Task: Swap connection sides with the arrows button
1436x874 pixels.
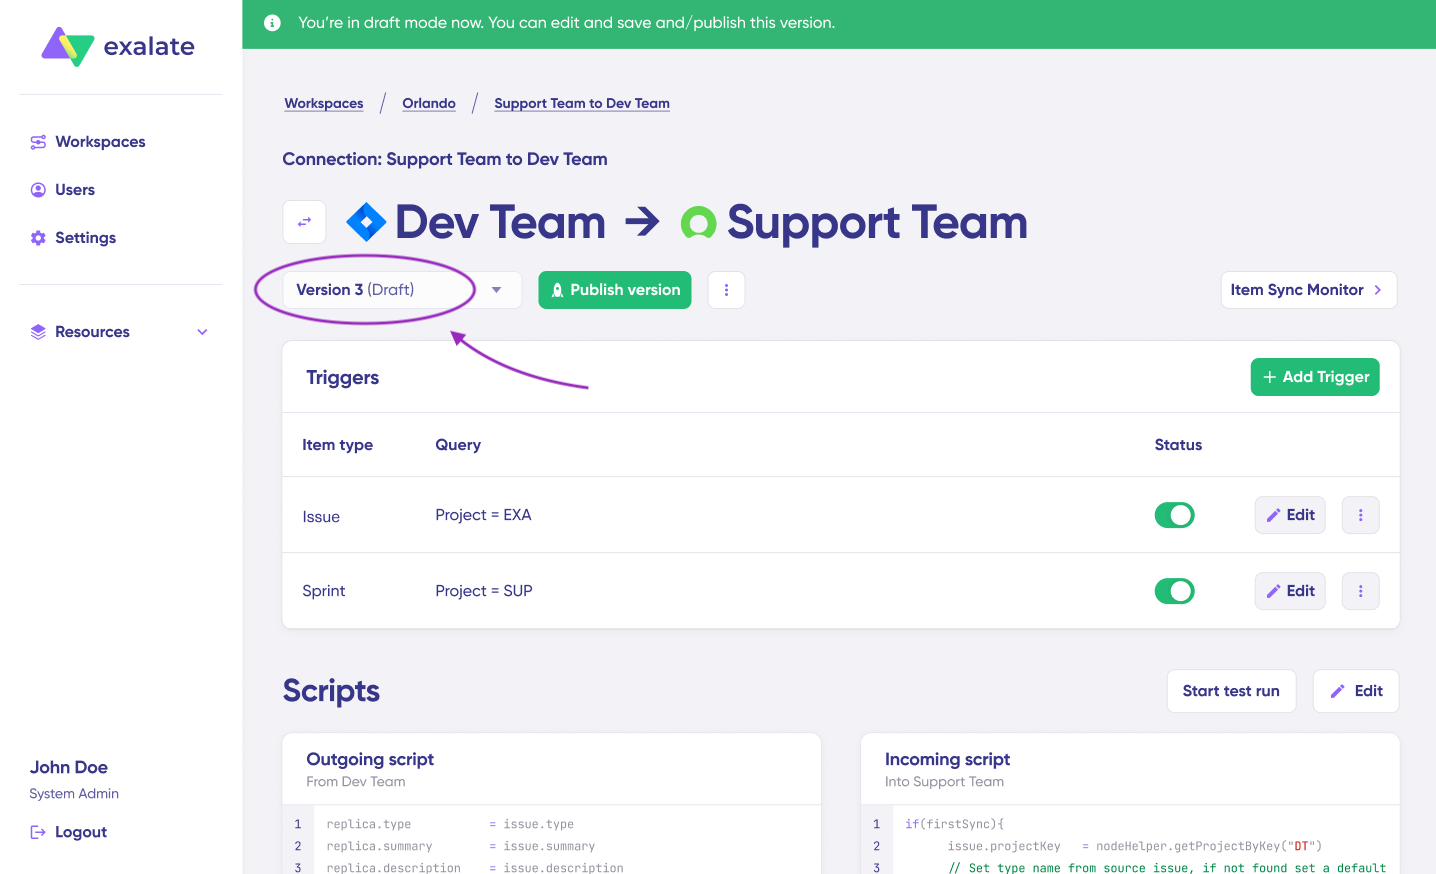Action: [305, 222]
